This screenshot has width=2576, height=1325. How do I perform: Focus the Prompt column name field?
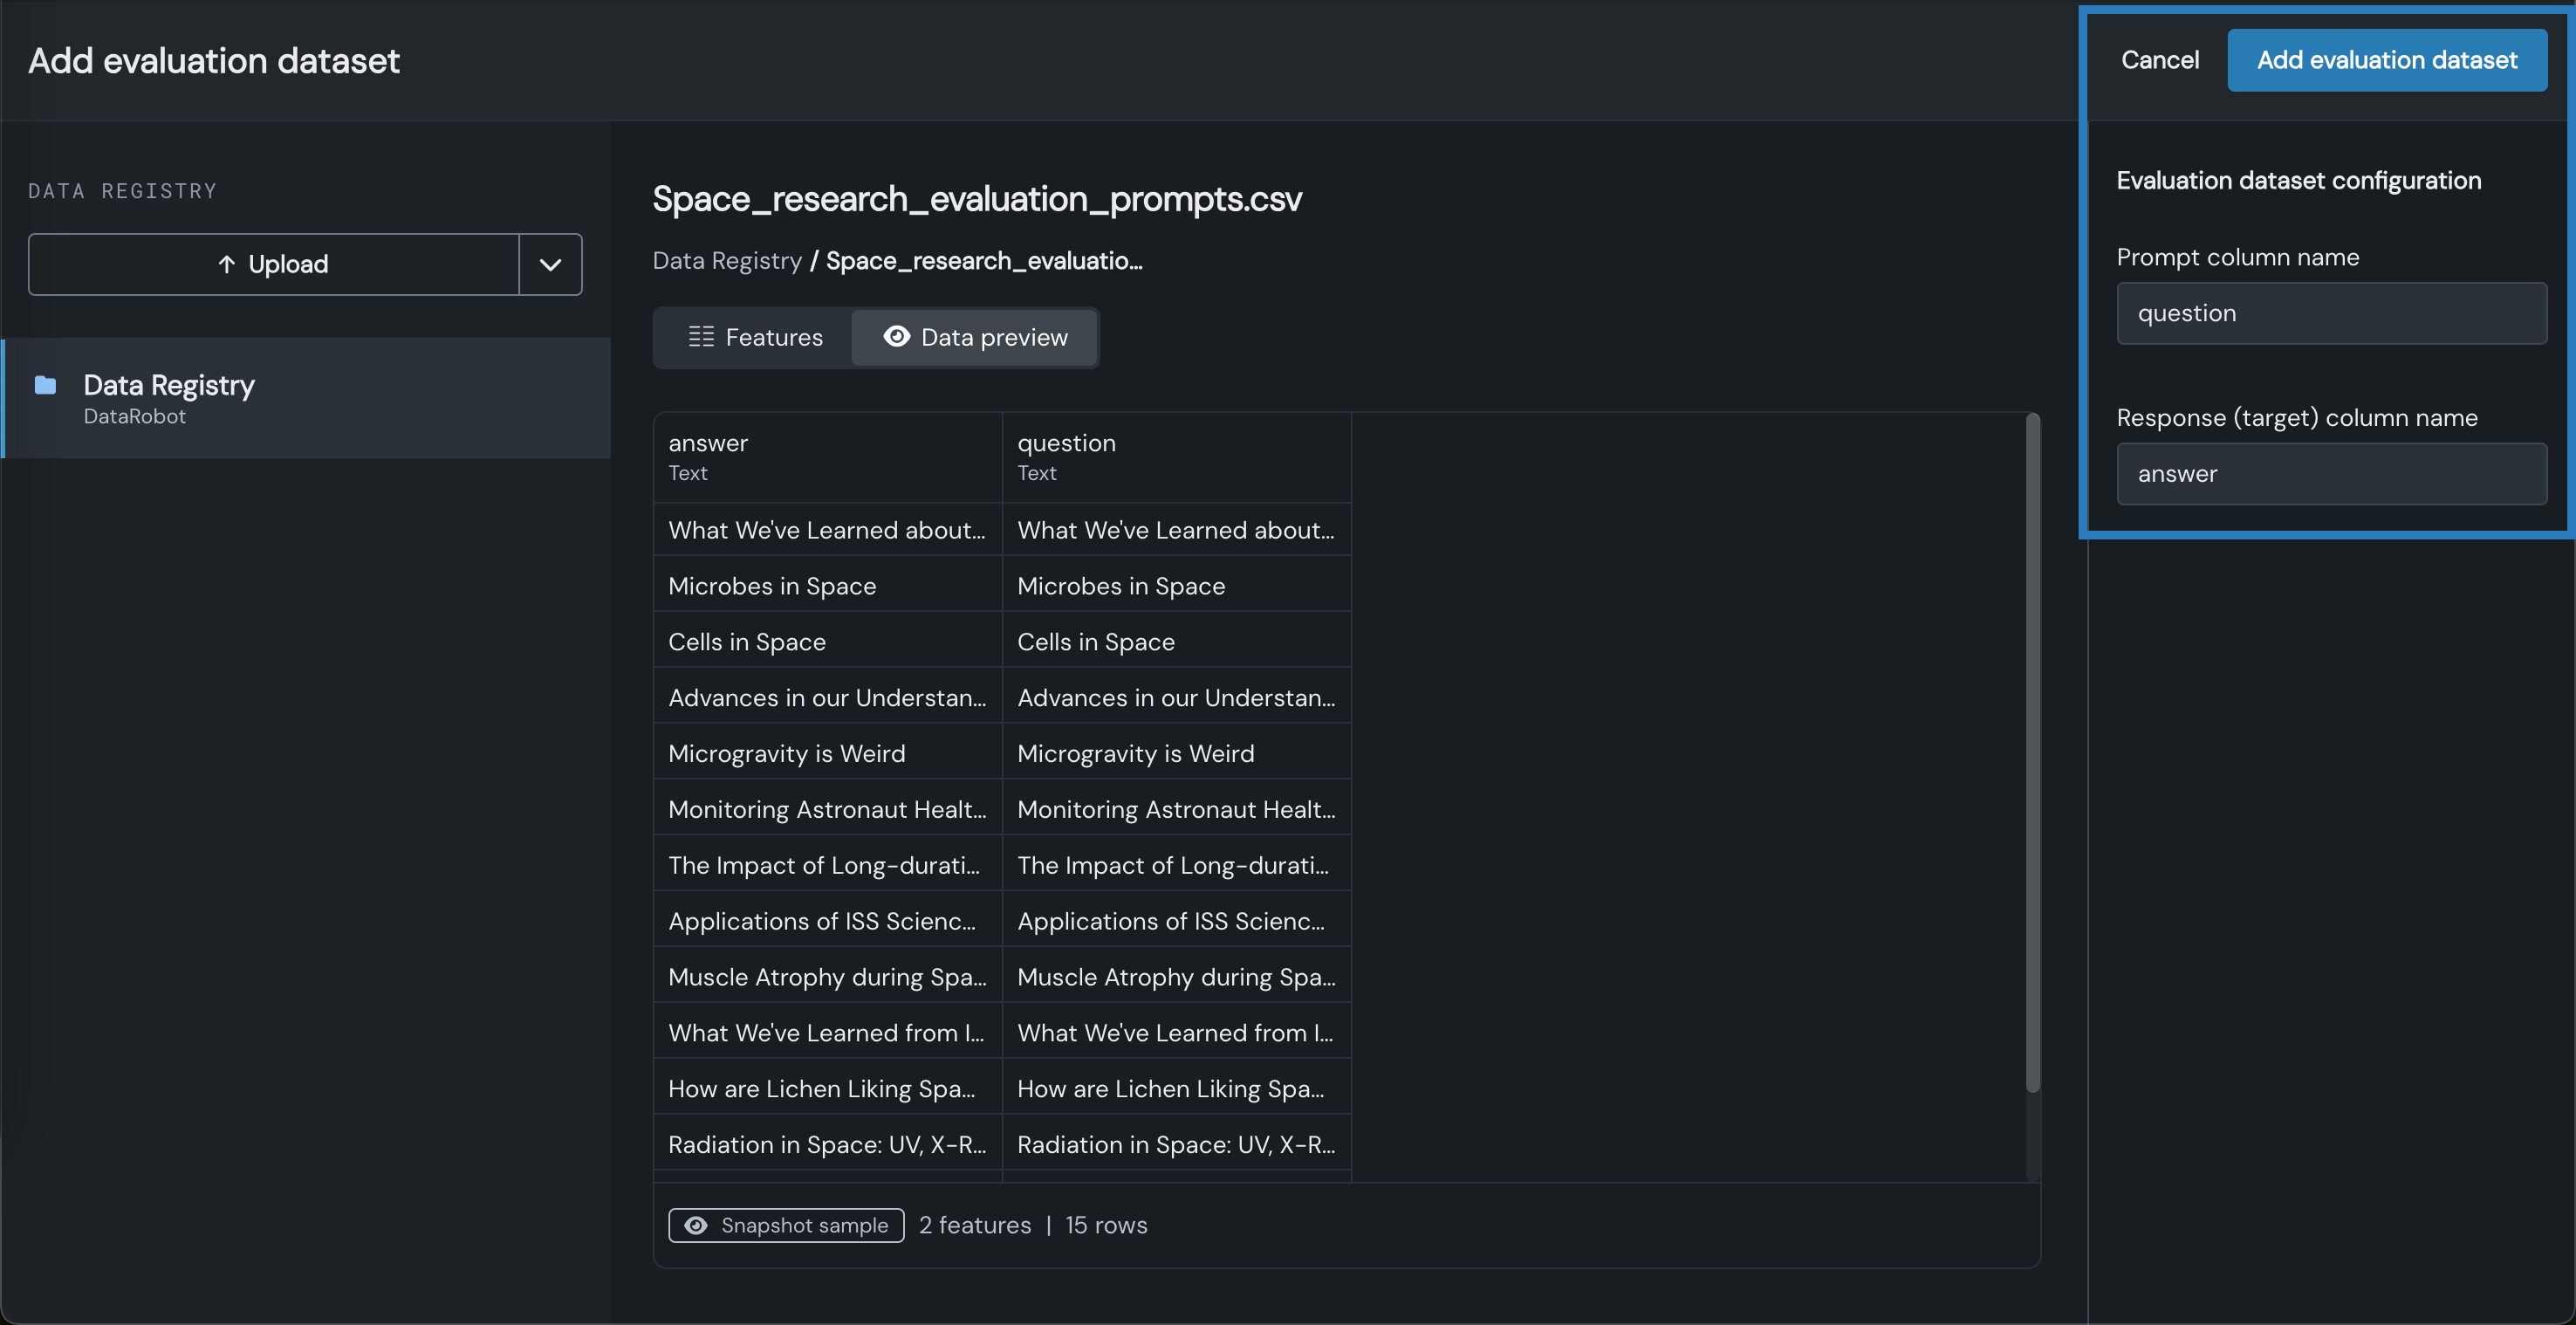pos(2330,313)
